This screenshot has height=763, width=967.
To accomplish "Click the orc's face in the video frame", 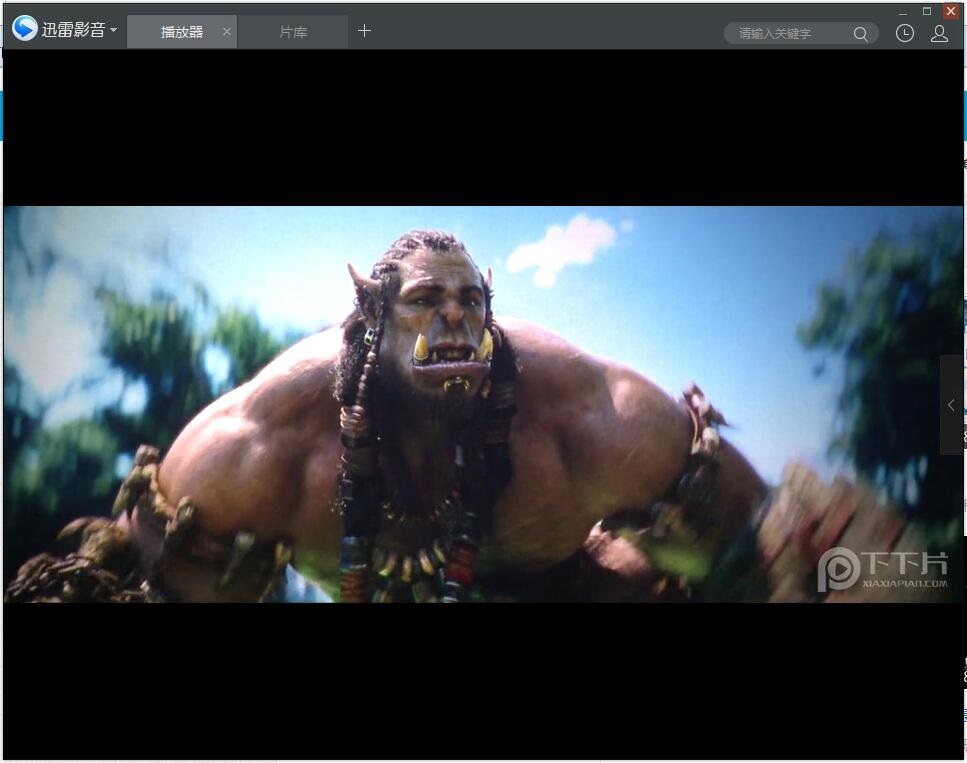I will coord(440,315).
